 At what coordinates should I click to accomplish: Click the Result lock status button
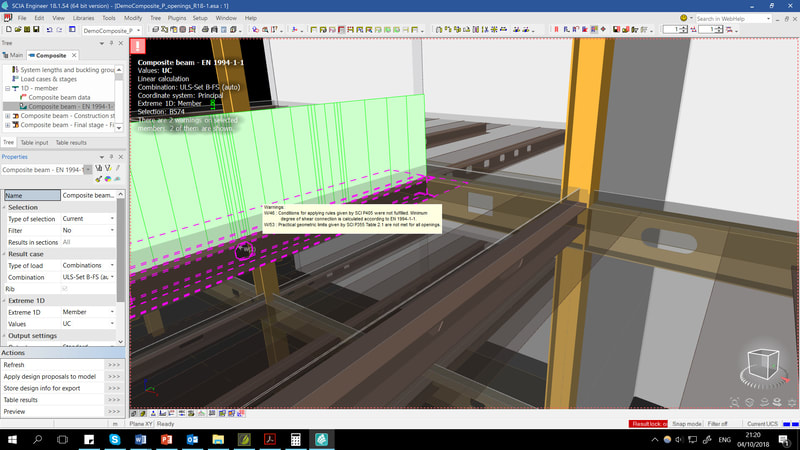[648, 424]
